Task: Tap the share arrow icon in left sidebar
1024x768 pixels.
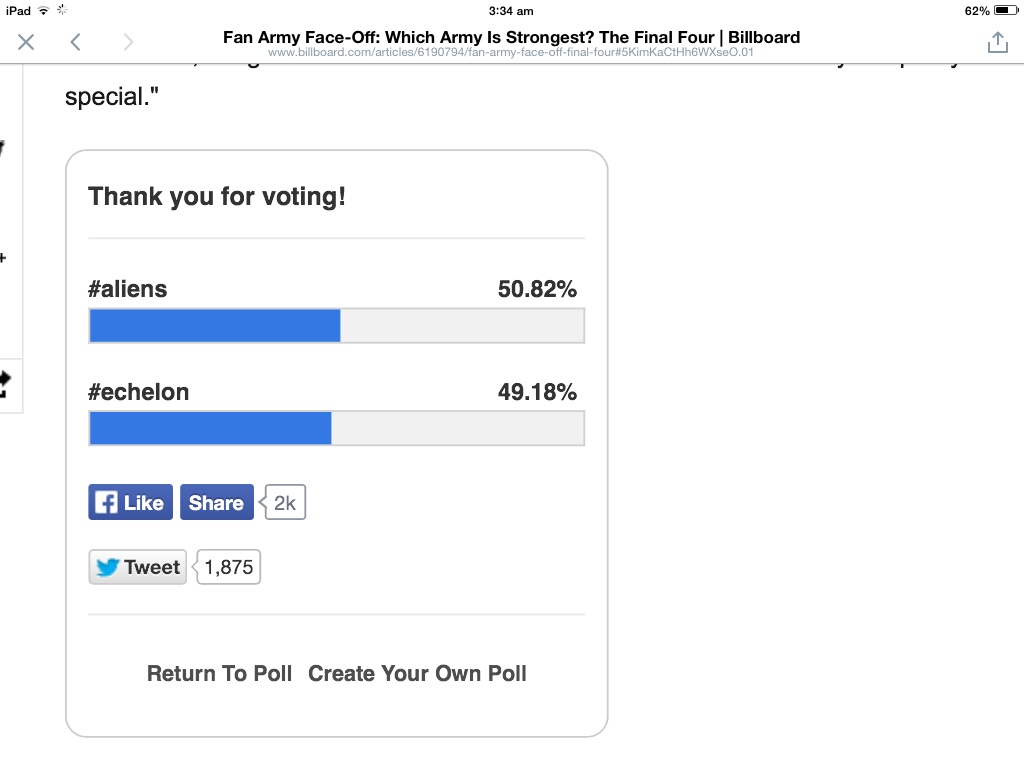Action: coord(4,383)
